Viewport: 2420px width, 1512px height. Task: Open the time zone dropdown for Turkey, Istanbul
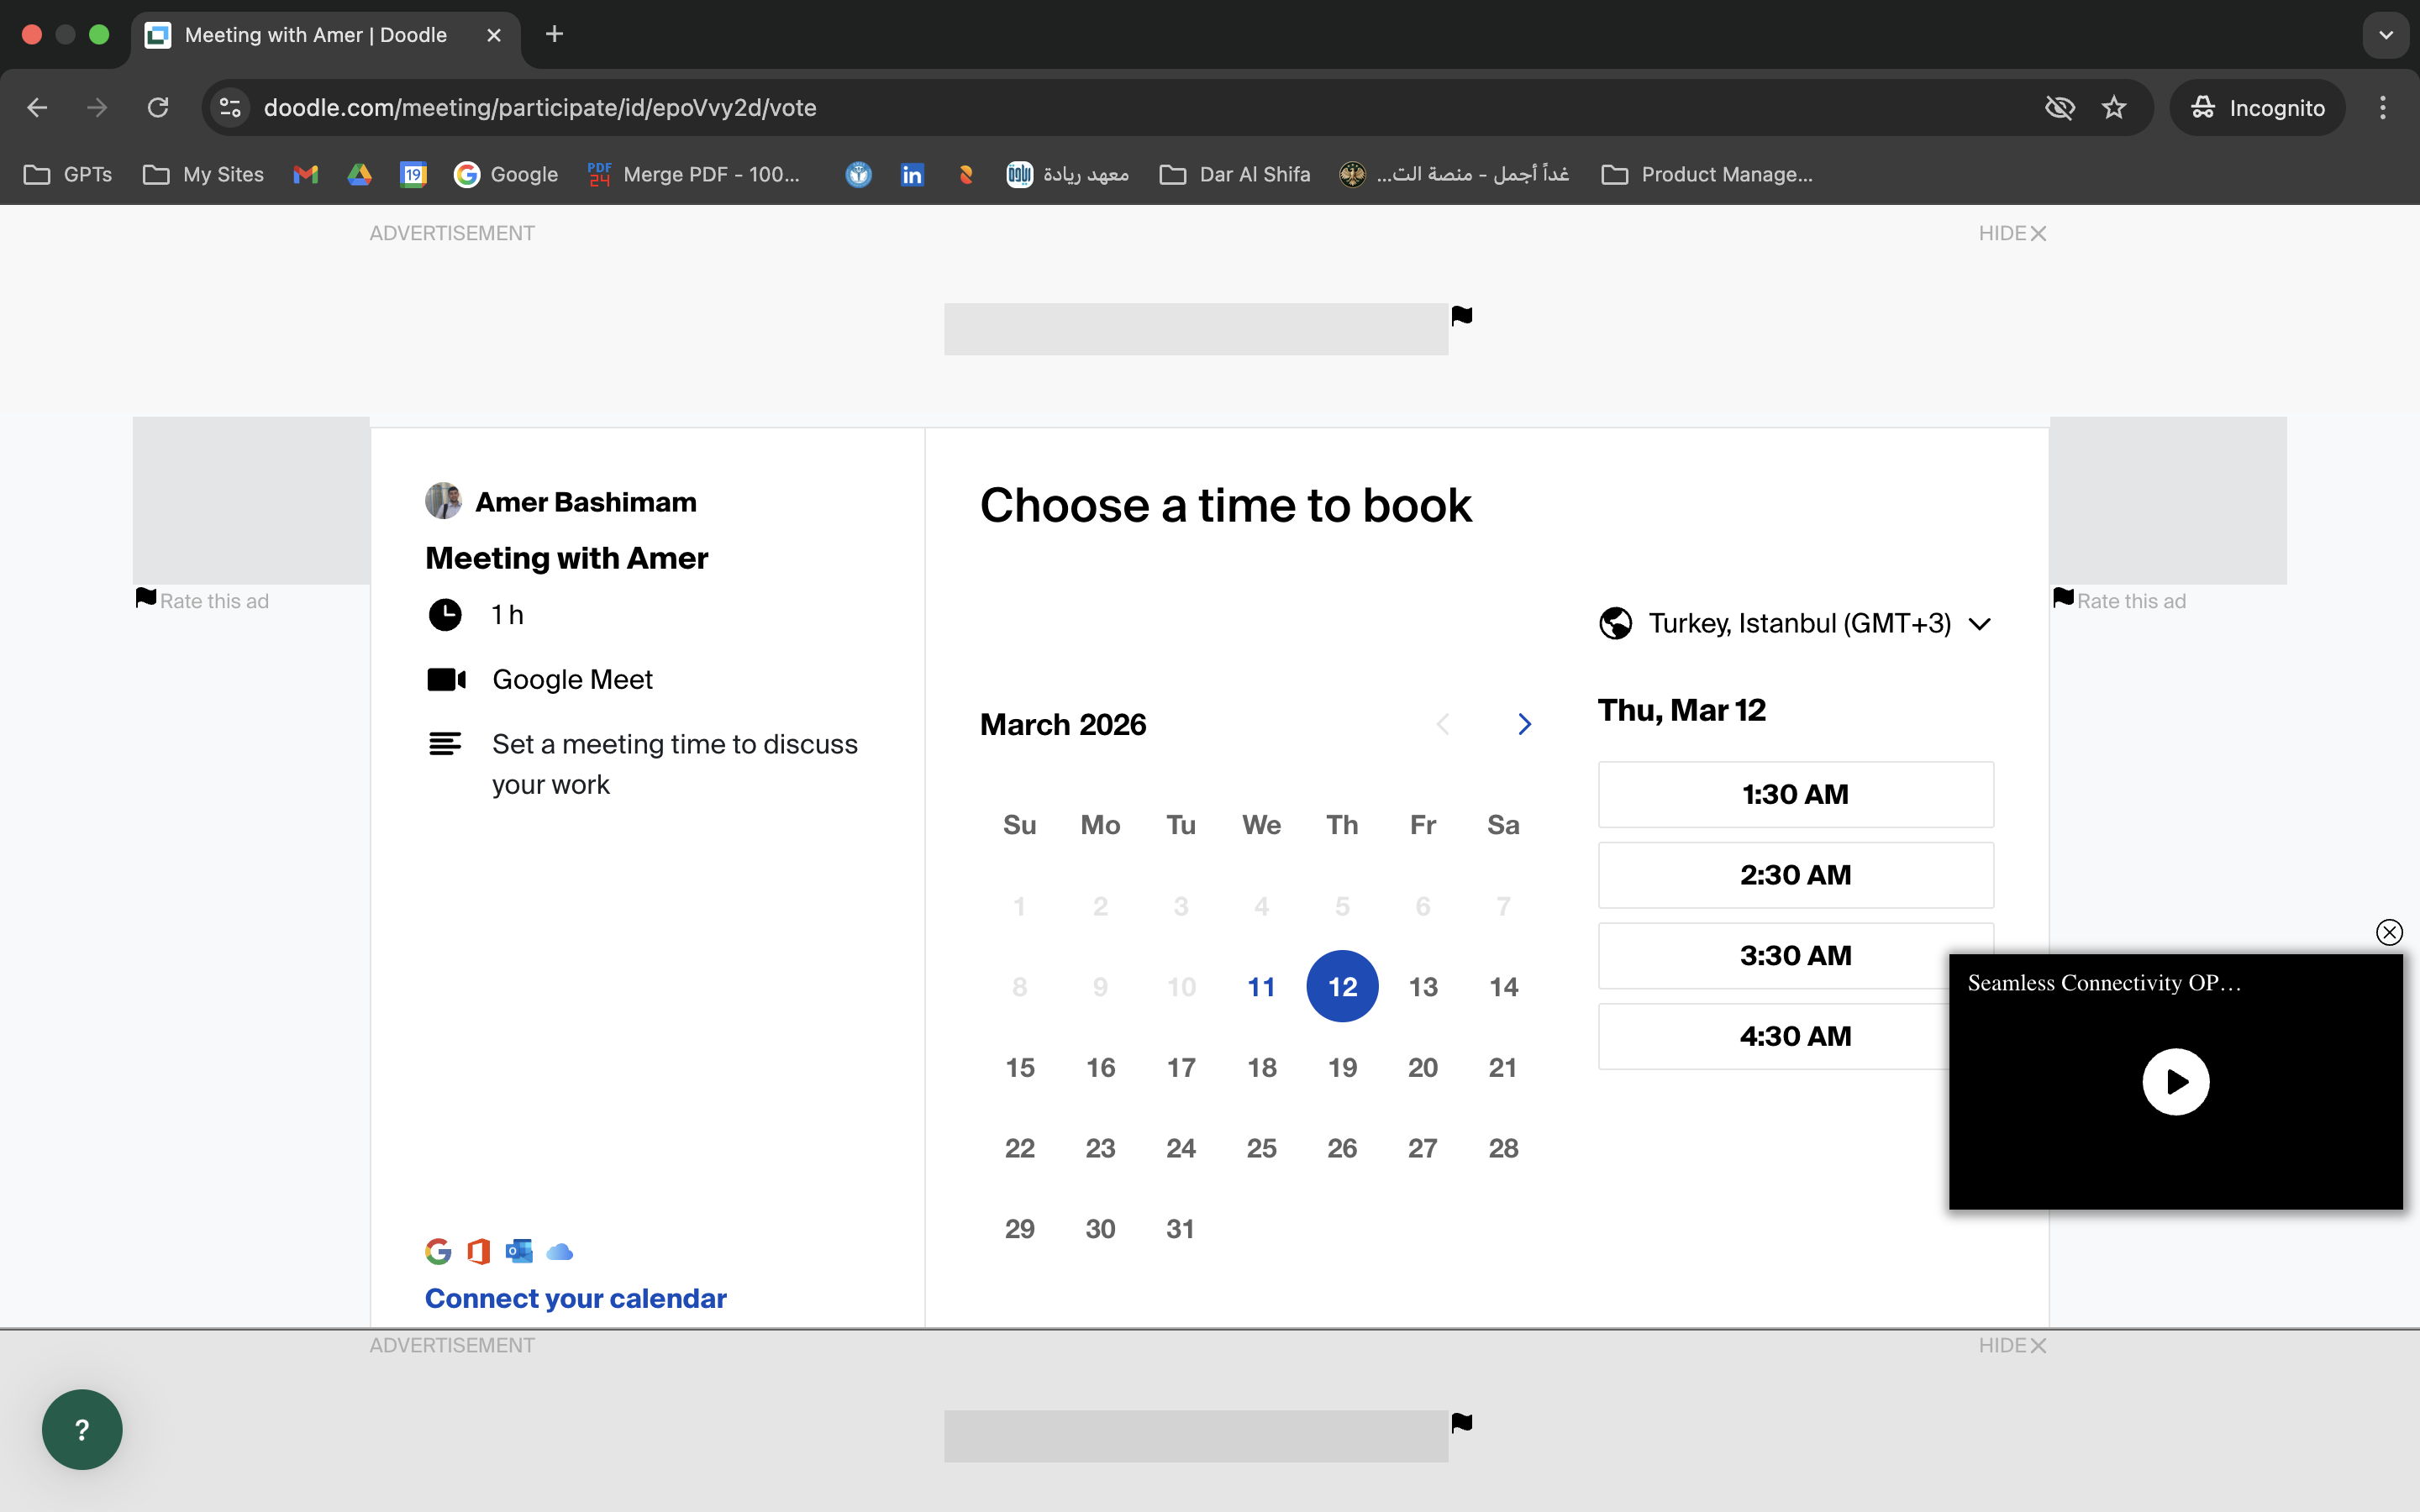point(1795,623)
